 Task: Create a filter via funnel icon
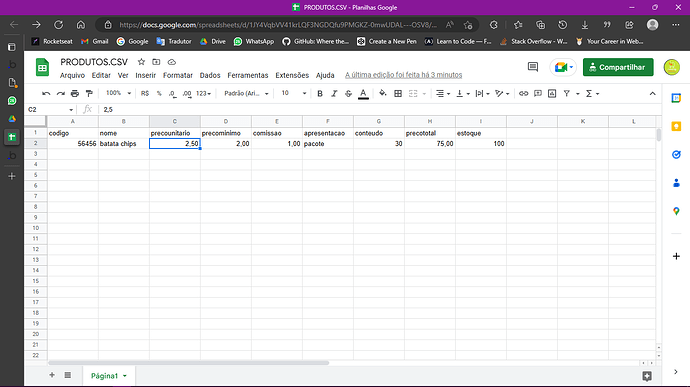click(x=567, y=93)
